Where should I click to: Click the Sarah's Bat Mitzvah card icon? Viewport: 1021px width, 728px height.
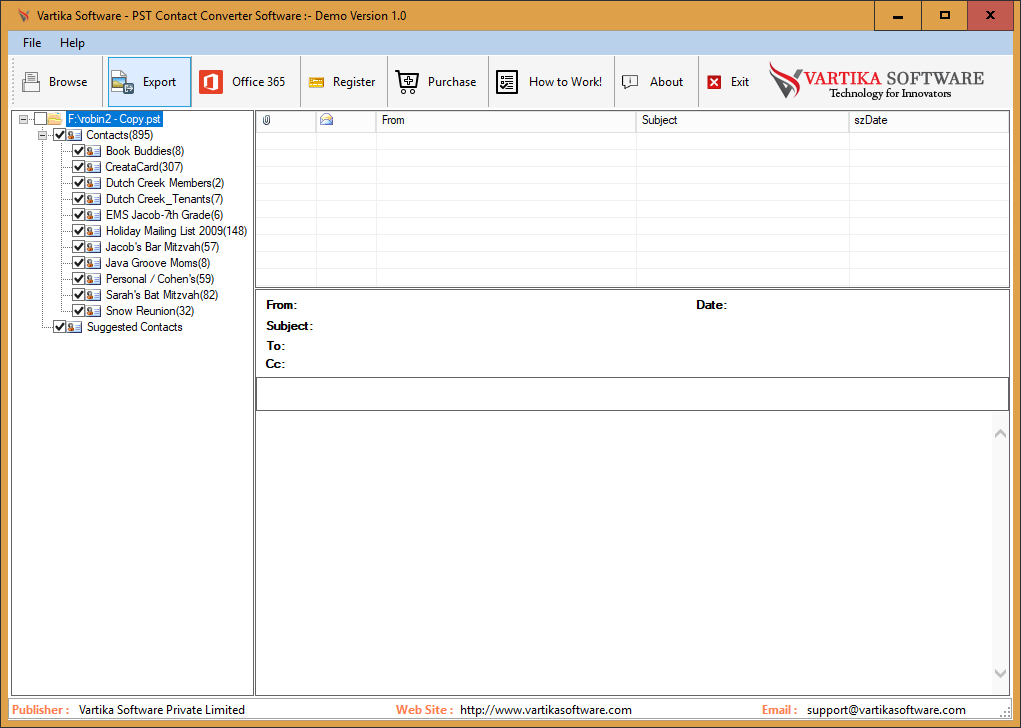point(94,295)
